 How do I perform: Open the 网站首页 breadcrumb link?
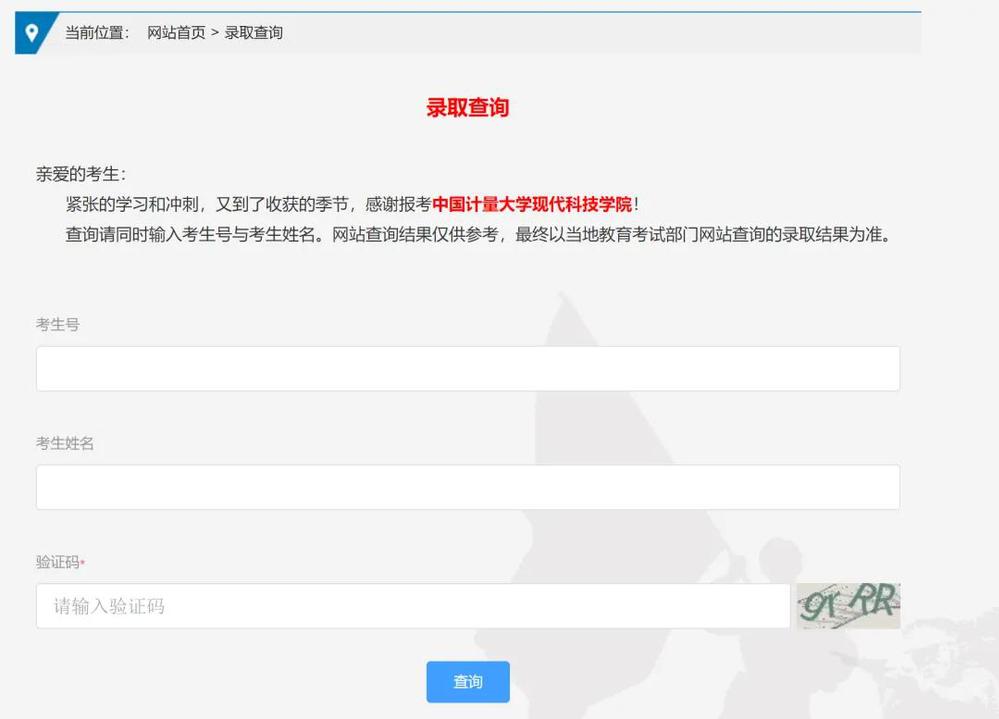[x=176, y=32]
